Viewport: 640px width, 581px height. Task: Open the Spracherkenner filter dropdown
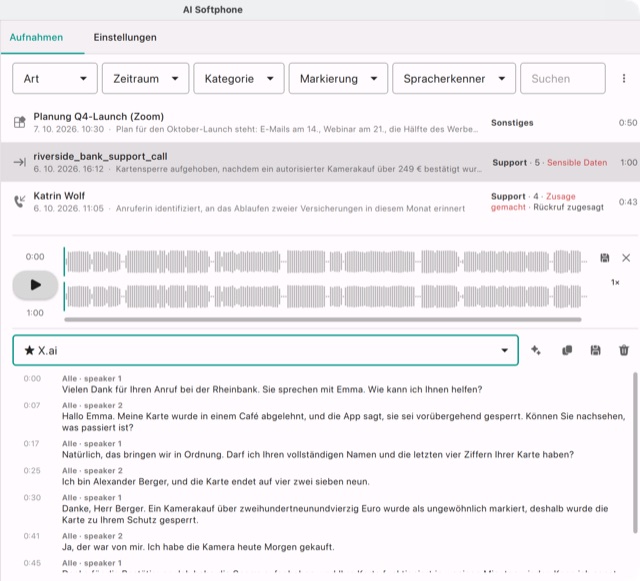point(454,78)
